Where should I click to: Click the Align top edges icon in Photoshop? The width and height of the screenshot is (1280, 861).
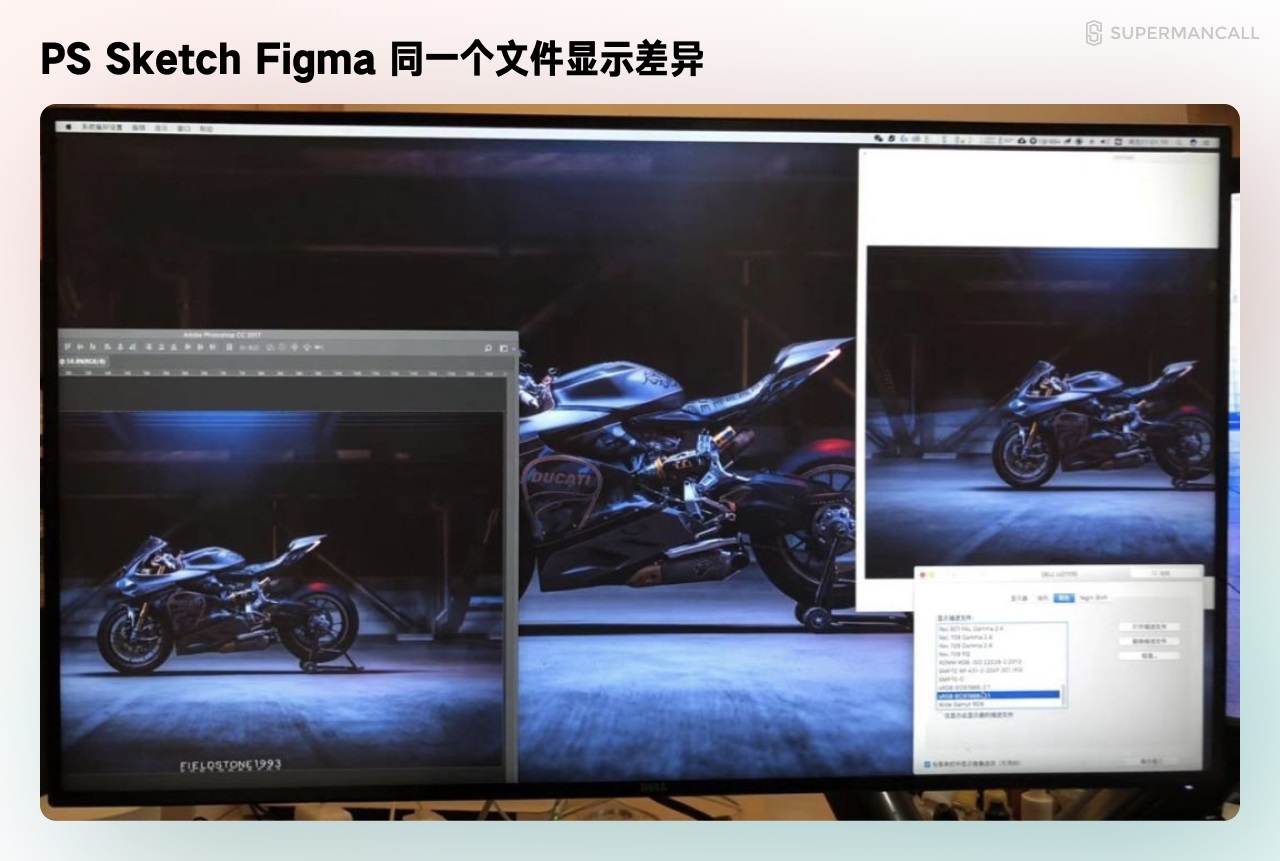pyautogui.click(x=67, y=347)
